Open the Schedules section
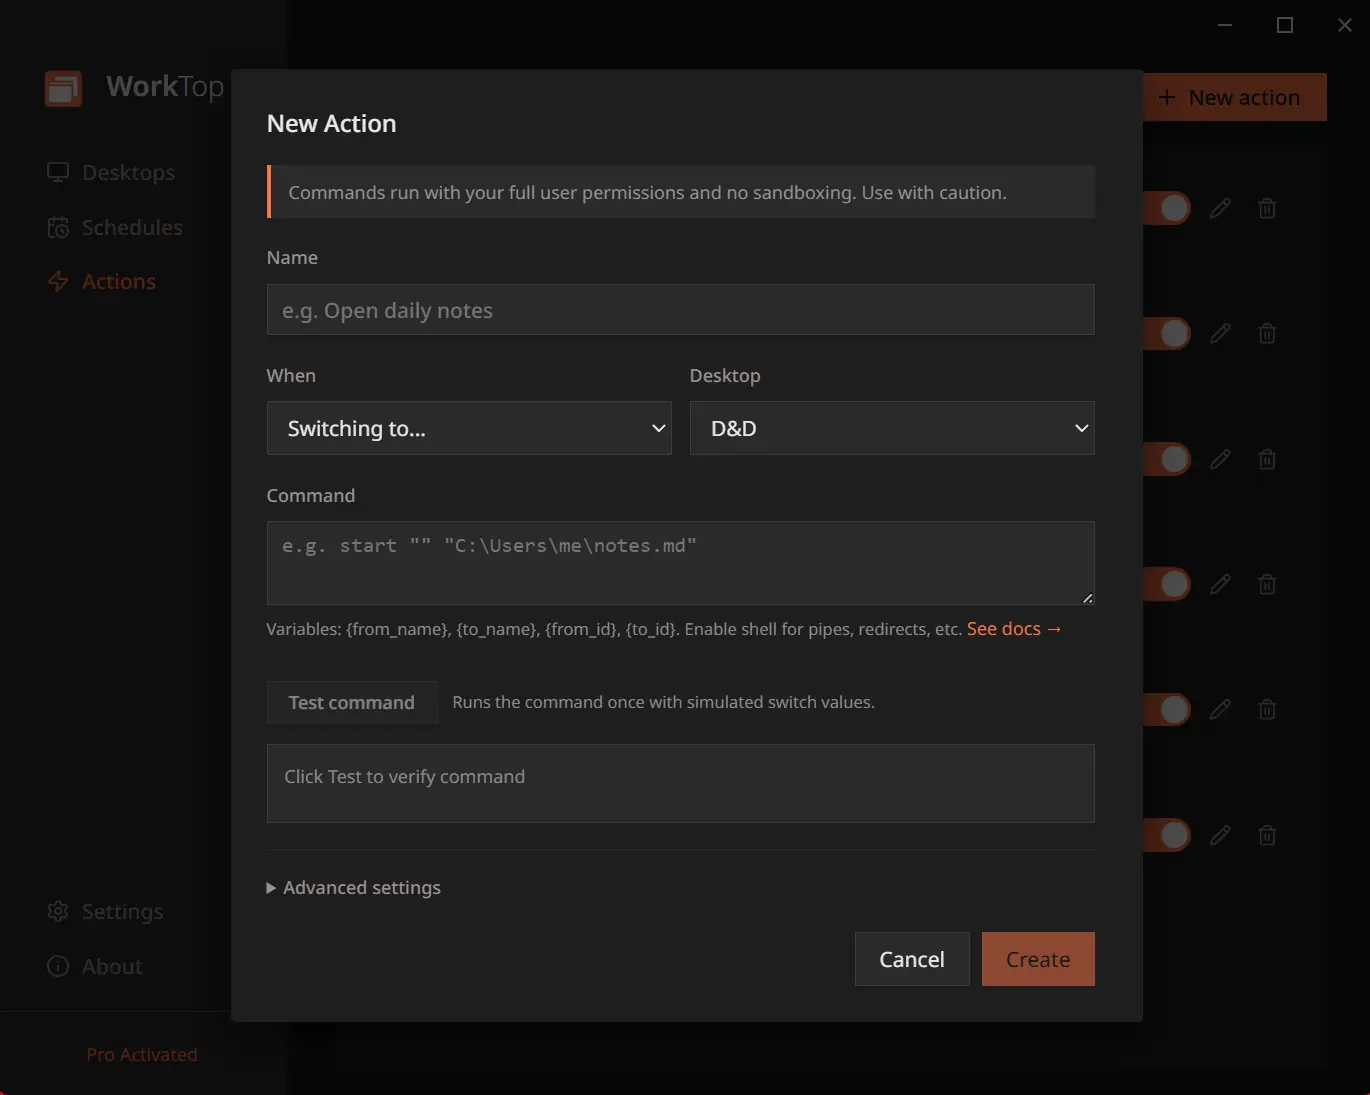Image resolution: width=1370 pixels, height=1095 pixels. 115,227
